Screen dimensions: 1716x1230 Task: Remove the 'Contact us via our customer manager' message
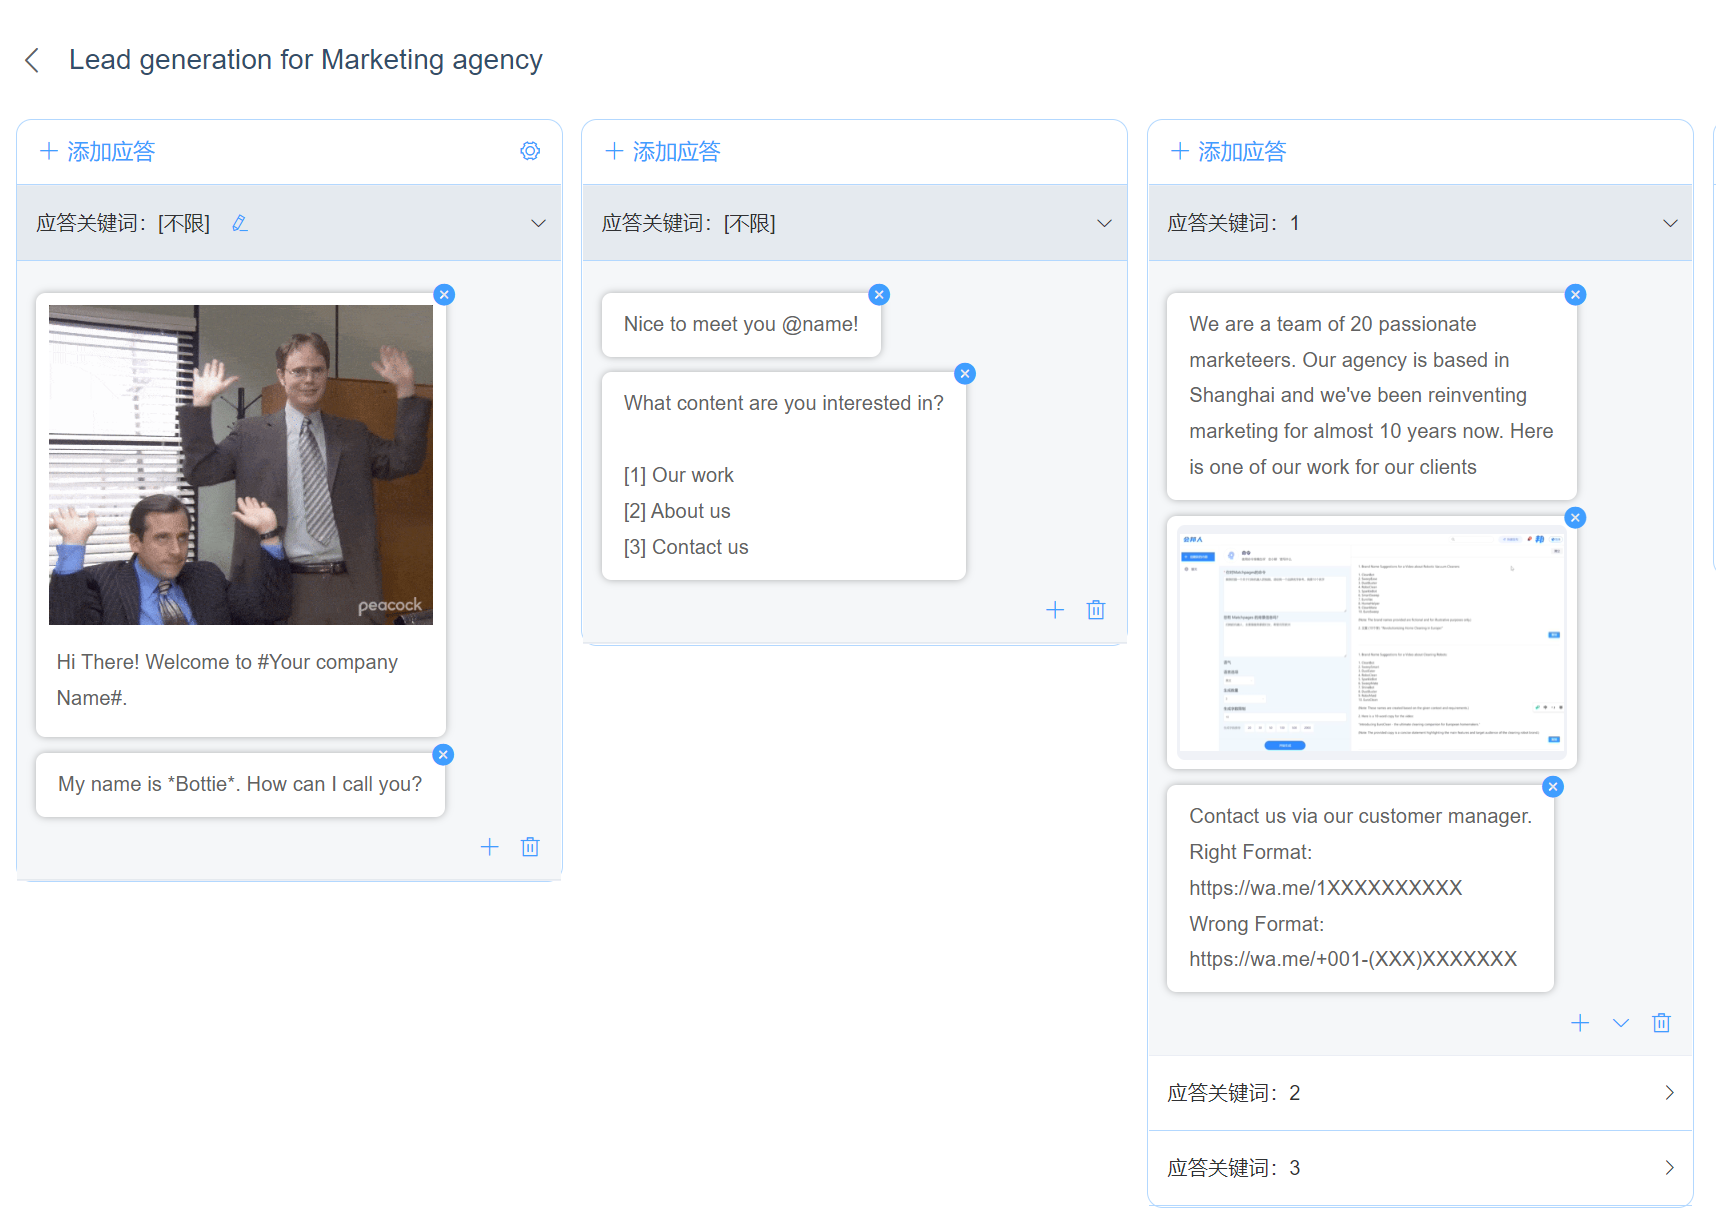point(1552,786)
